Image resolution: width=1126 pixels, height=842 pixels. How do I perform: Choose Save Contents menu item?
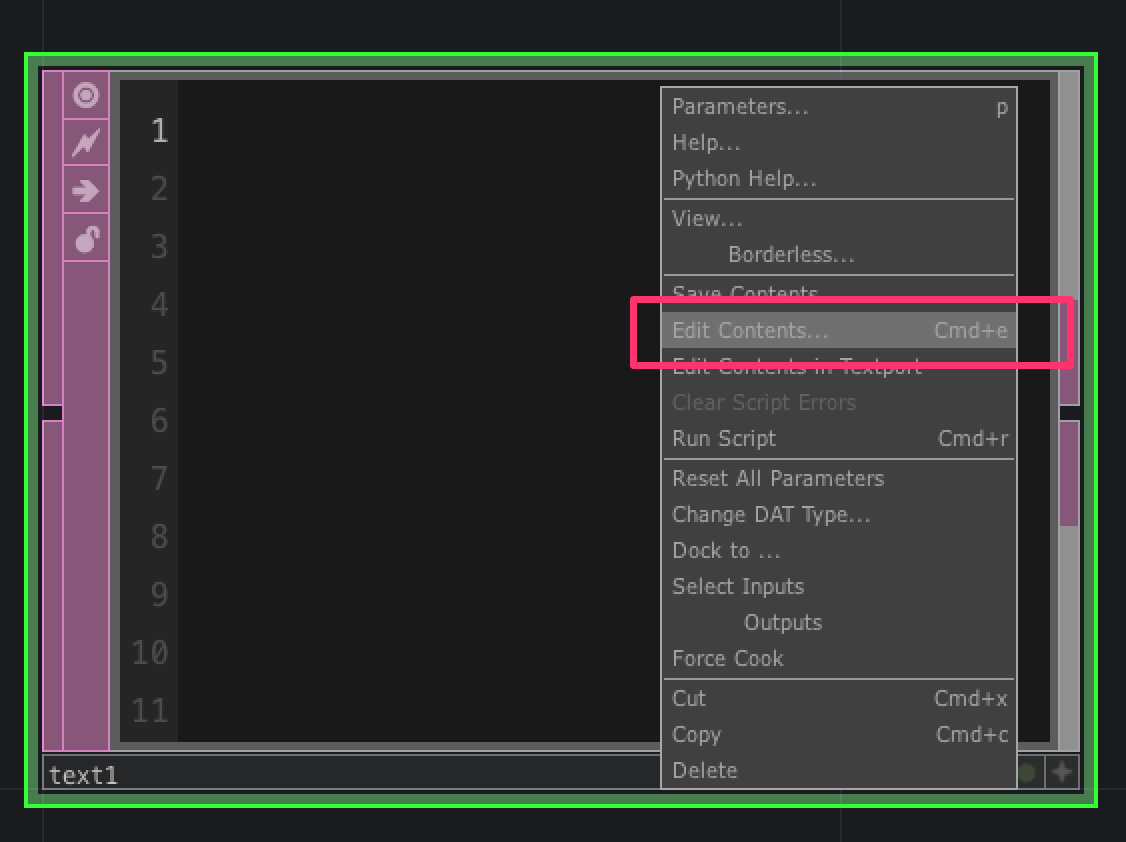point(838,294)
